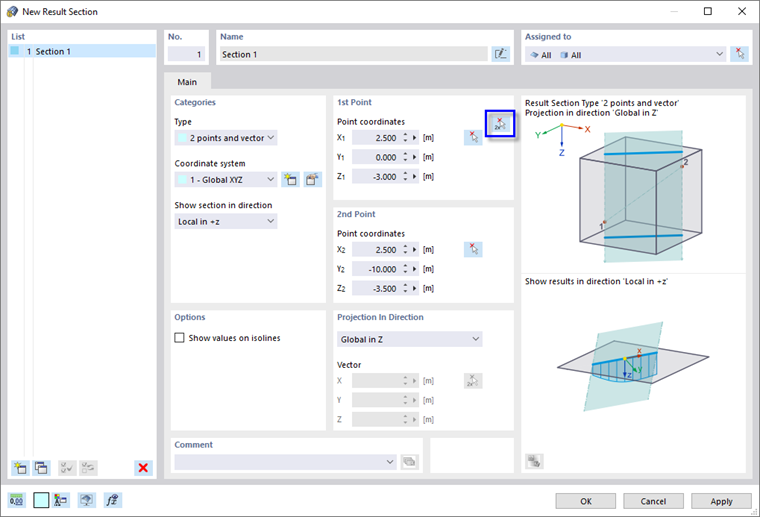Edit the selected coordinate system icon
The image size is (760, 517).
click(x=313, y=180)
